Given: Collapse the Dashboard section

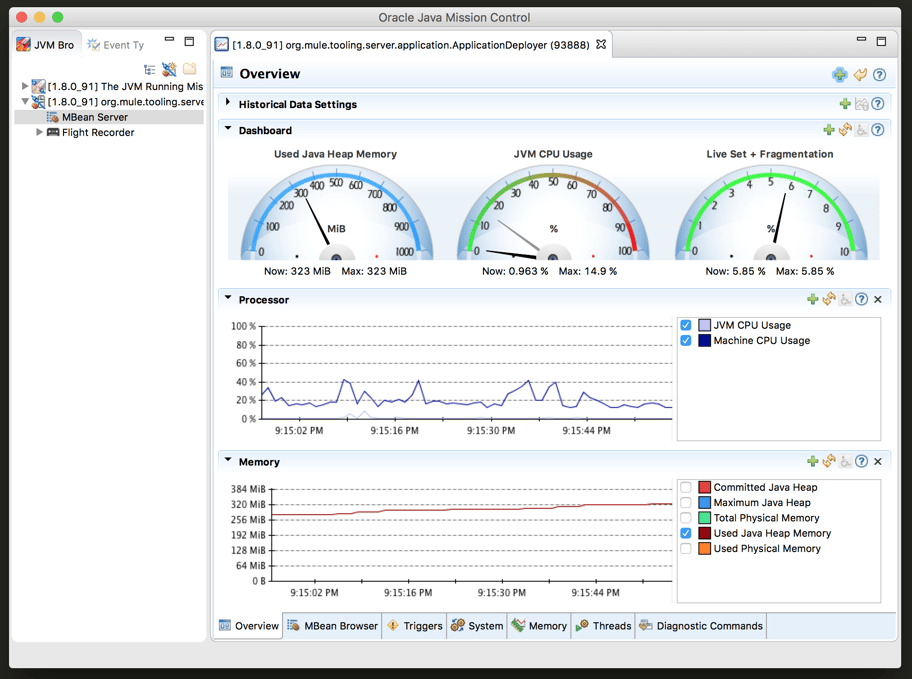Looking at the screenshot, I should coord(226,130).
